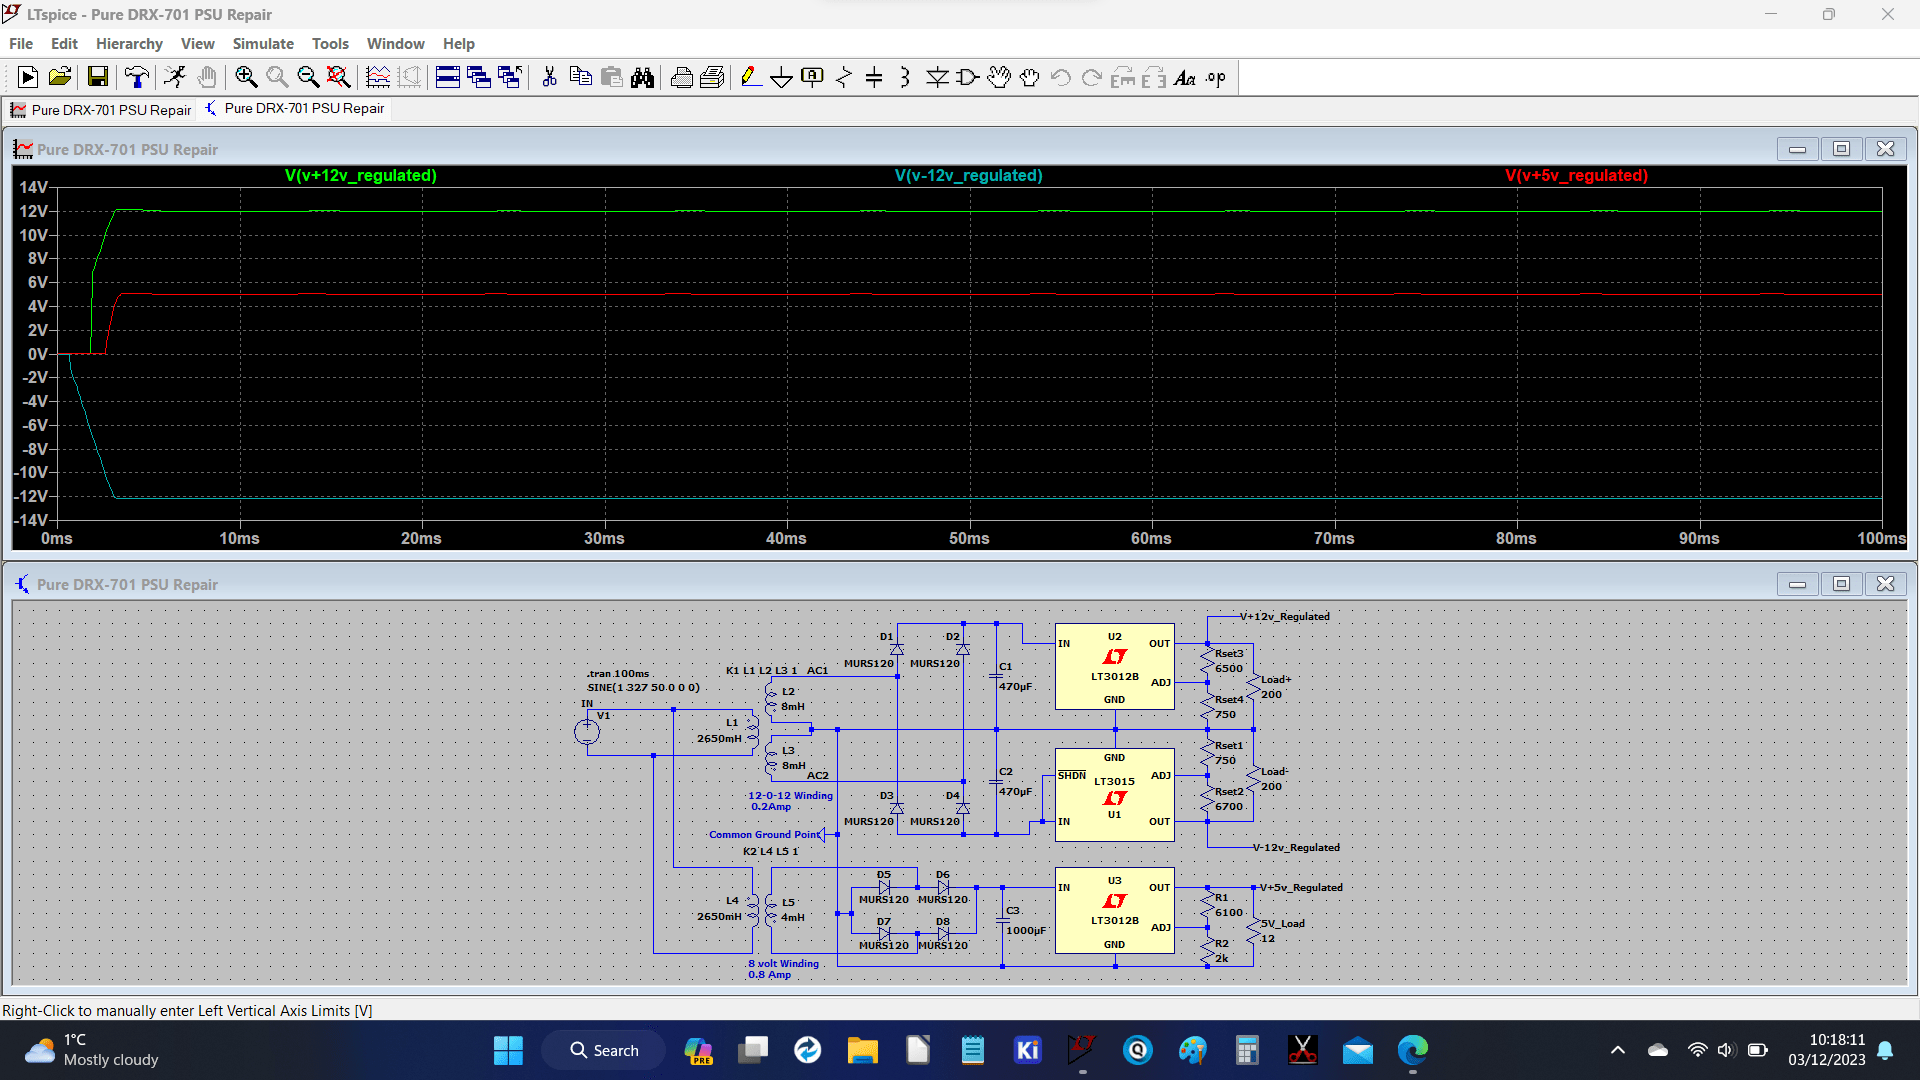Open the Help menu

(x=459, y=44)
